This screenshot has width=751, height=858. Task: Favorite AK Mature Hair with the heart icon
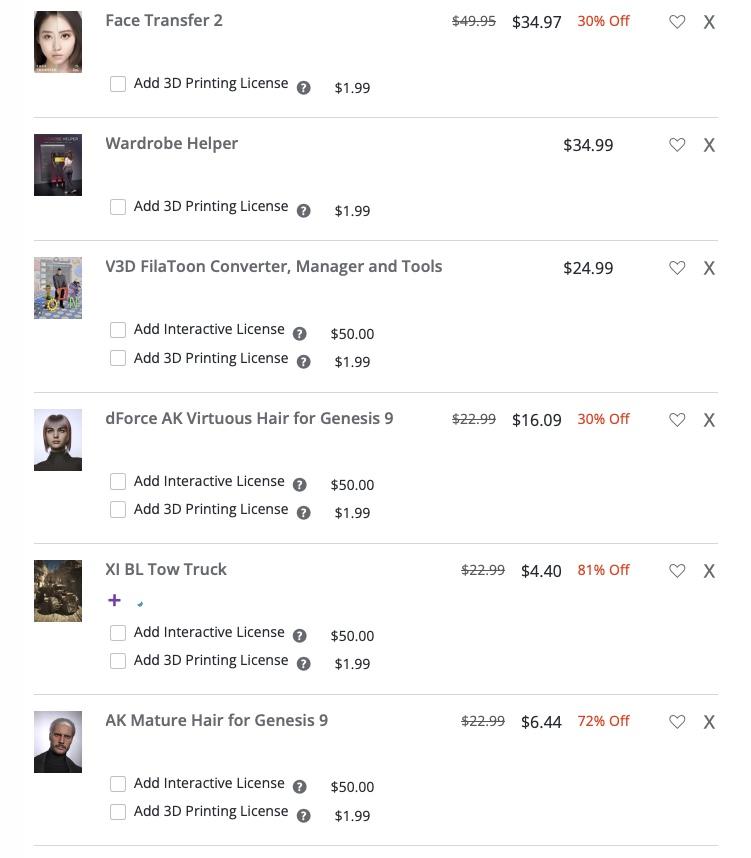pyautogui.click(x=677, y=722)
